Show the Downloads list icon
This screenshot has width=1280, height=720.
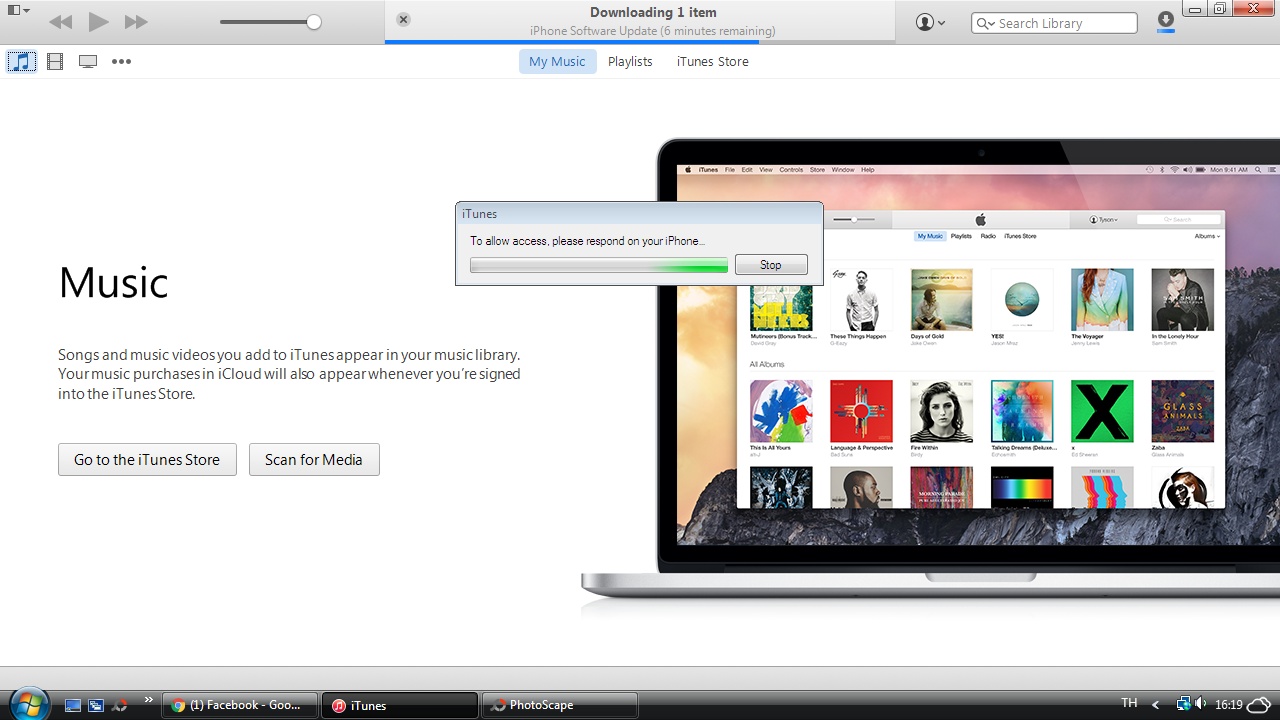1165,21
